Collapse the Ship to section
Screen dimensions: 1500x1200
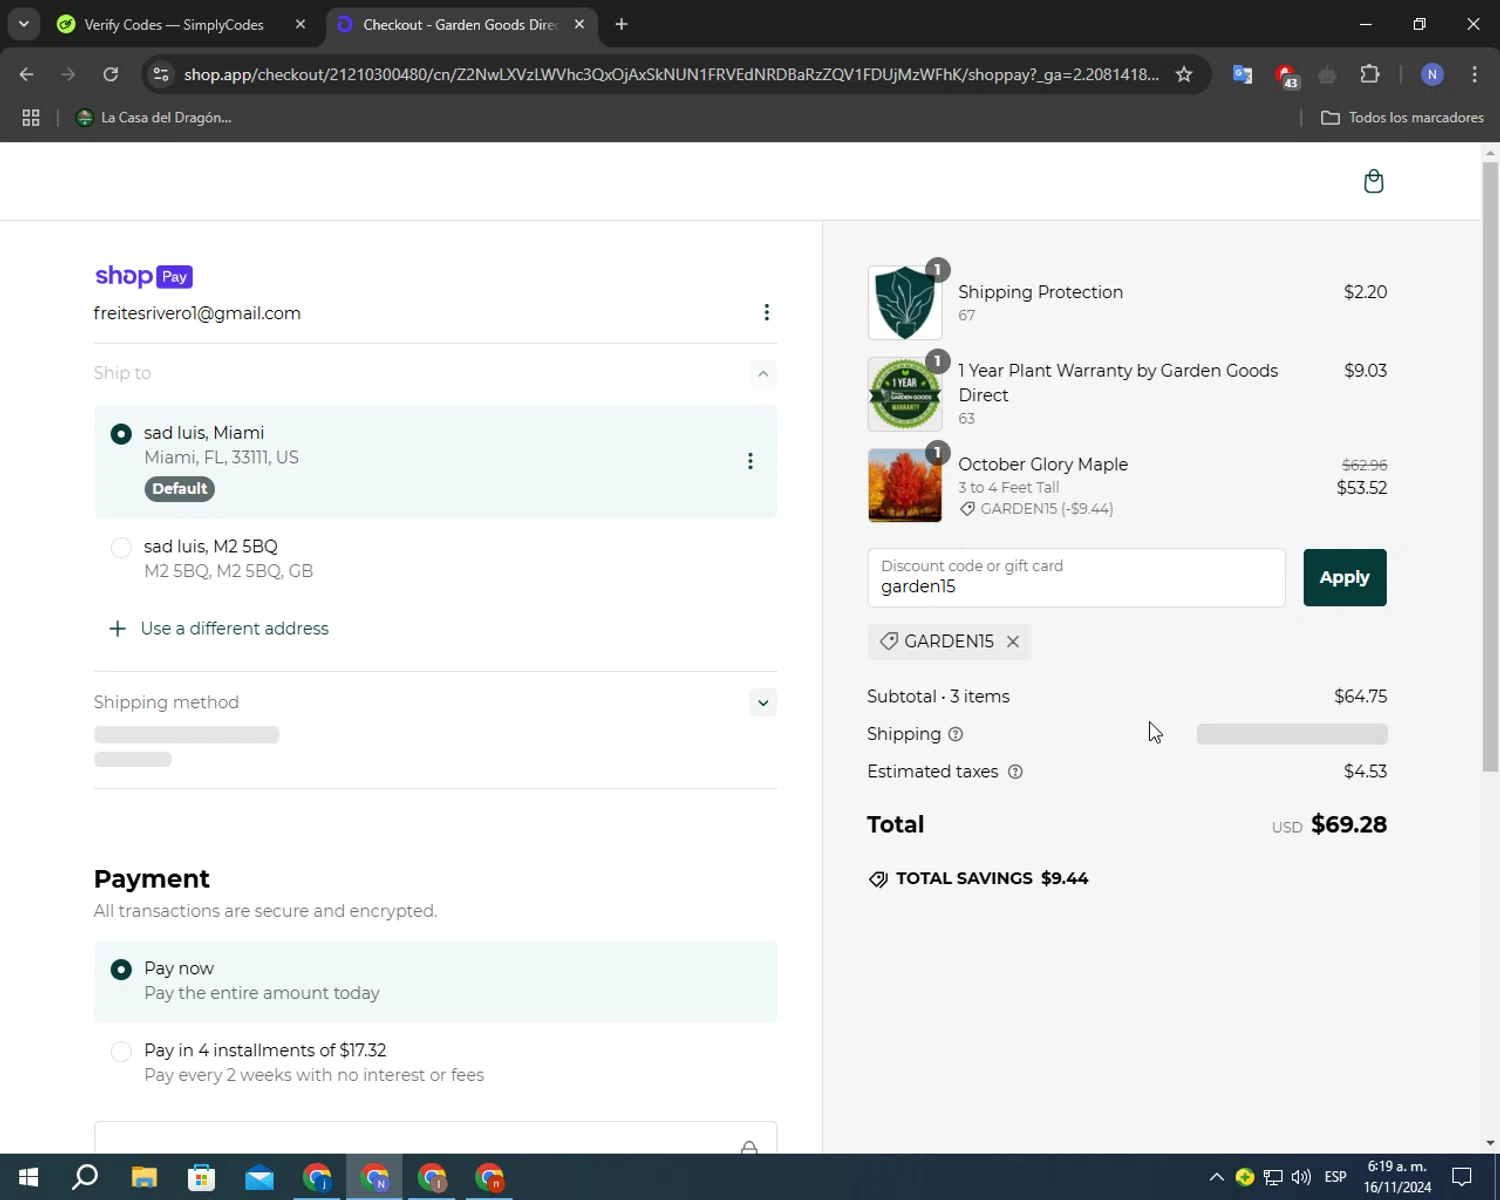[x=763, y=374]
